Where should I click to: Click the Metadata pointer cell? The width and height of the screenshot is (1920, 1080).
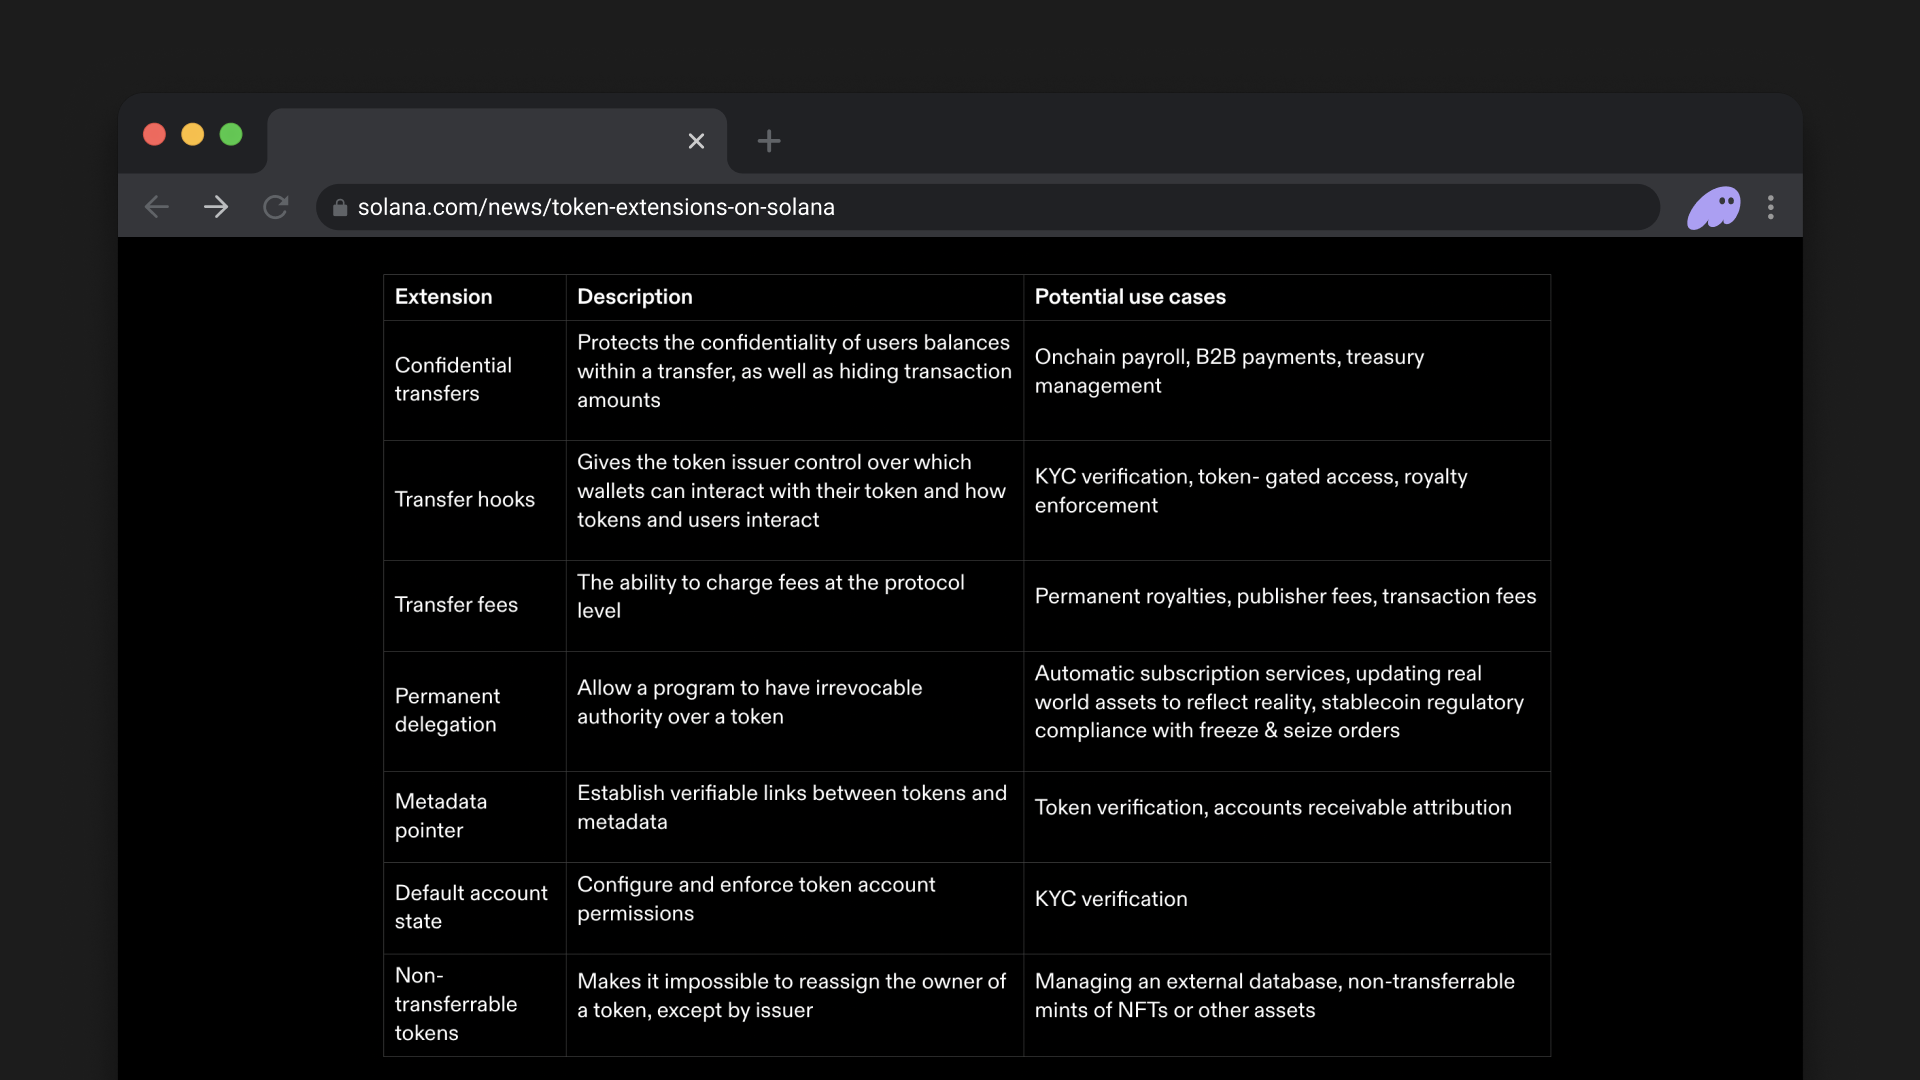(441, 816)
